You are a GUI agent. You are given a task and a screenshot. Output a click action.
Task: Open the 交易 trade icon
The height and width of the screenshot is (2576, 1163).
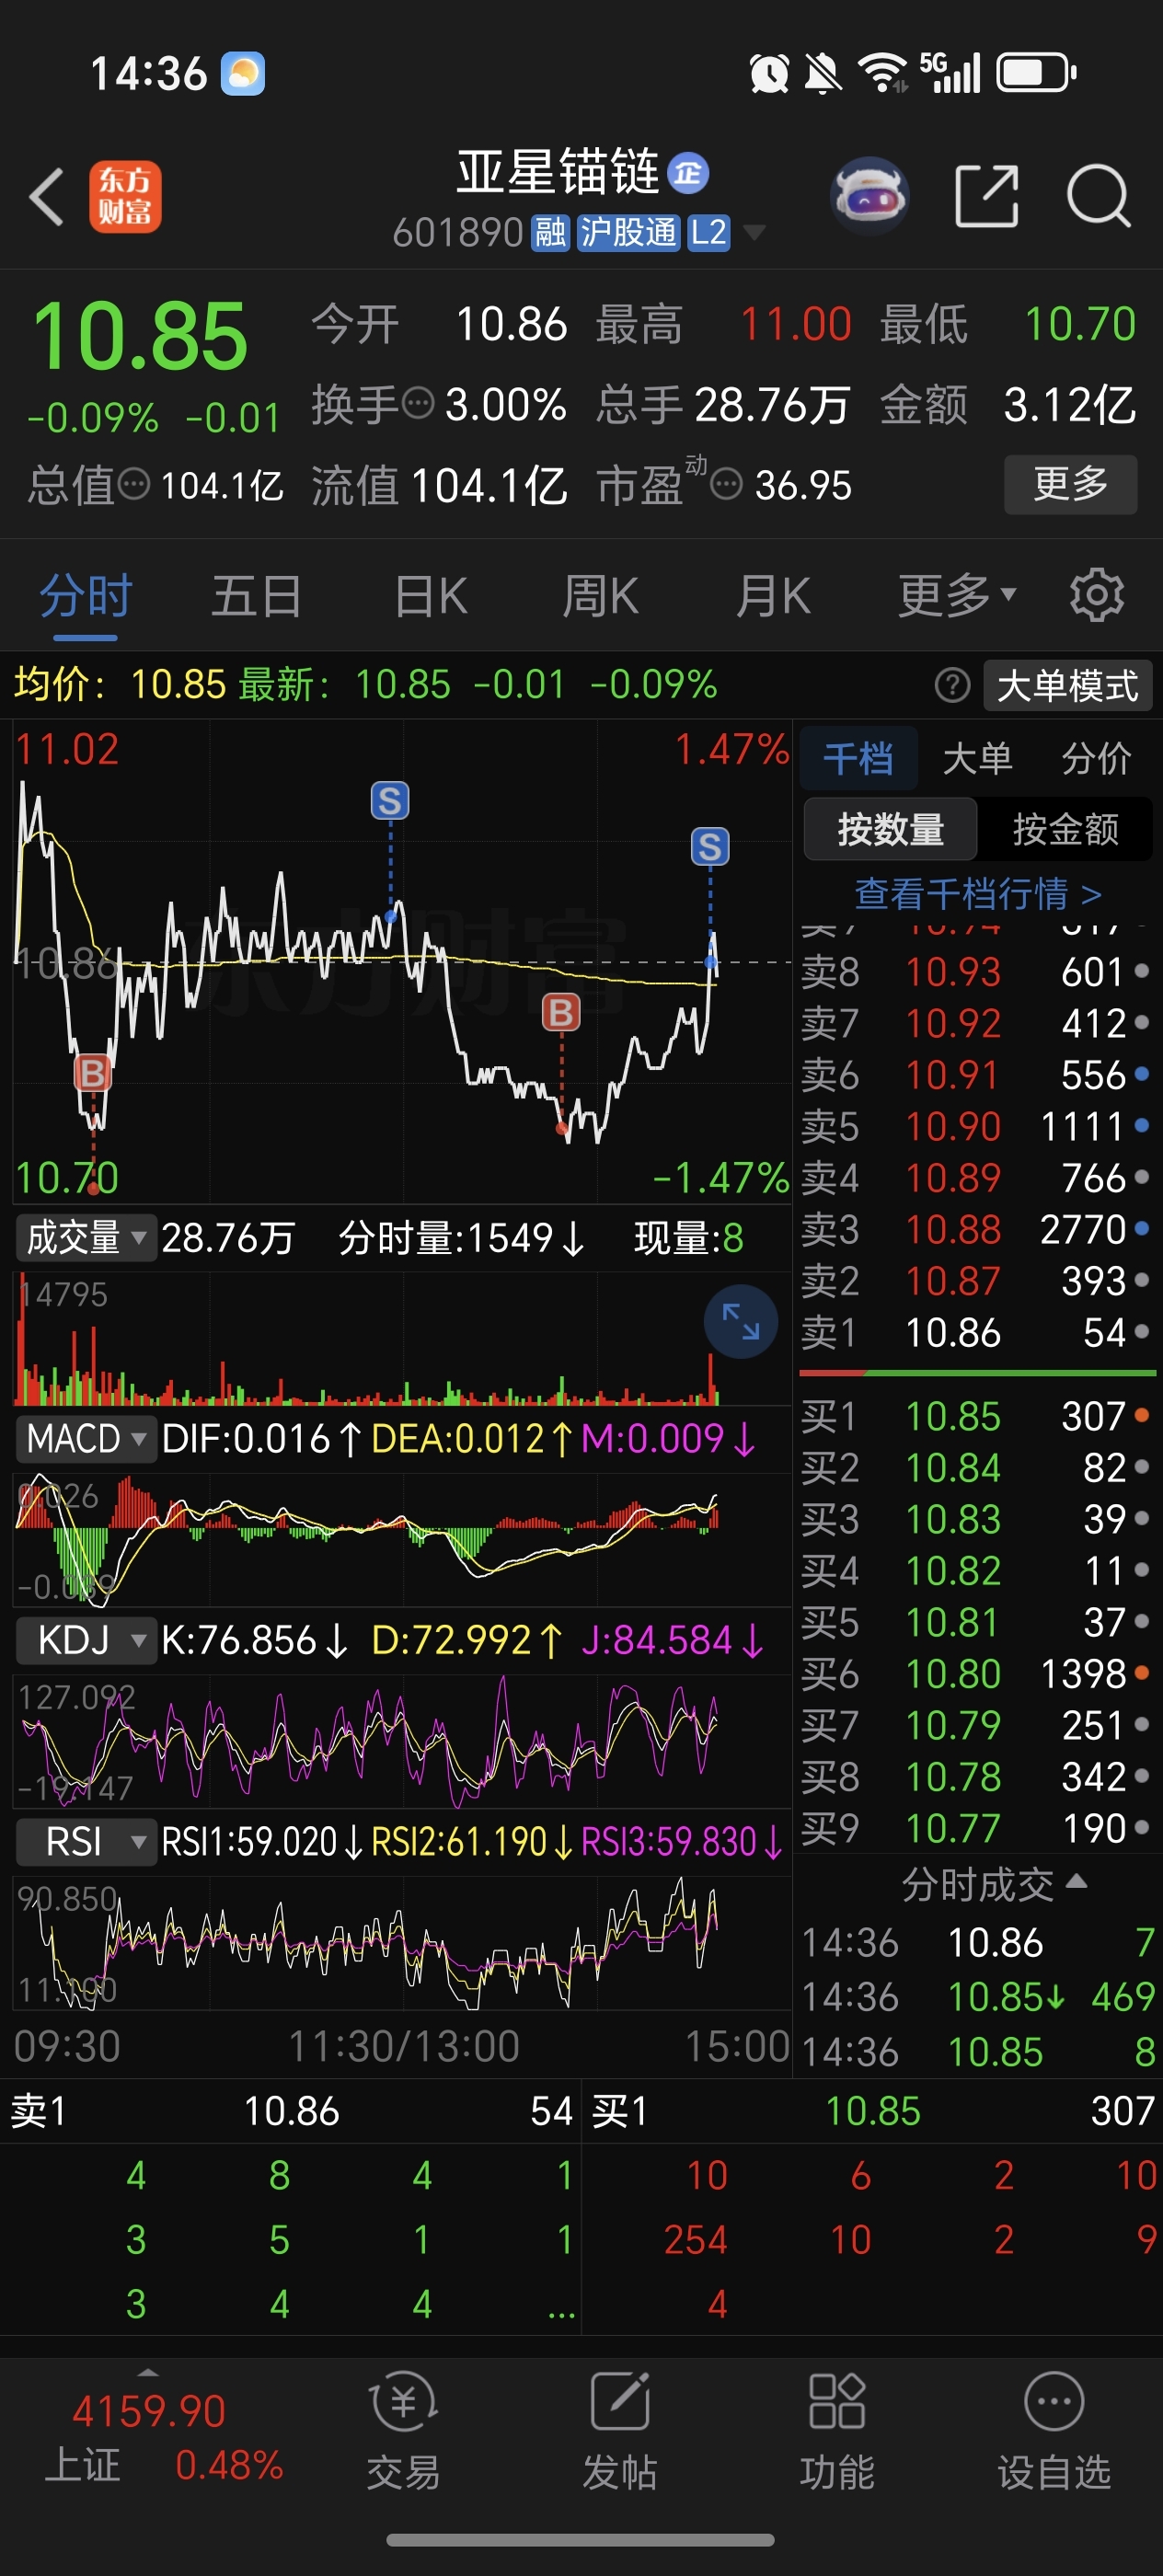(403, 2402)
